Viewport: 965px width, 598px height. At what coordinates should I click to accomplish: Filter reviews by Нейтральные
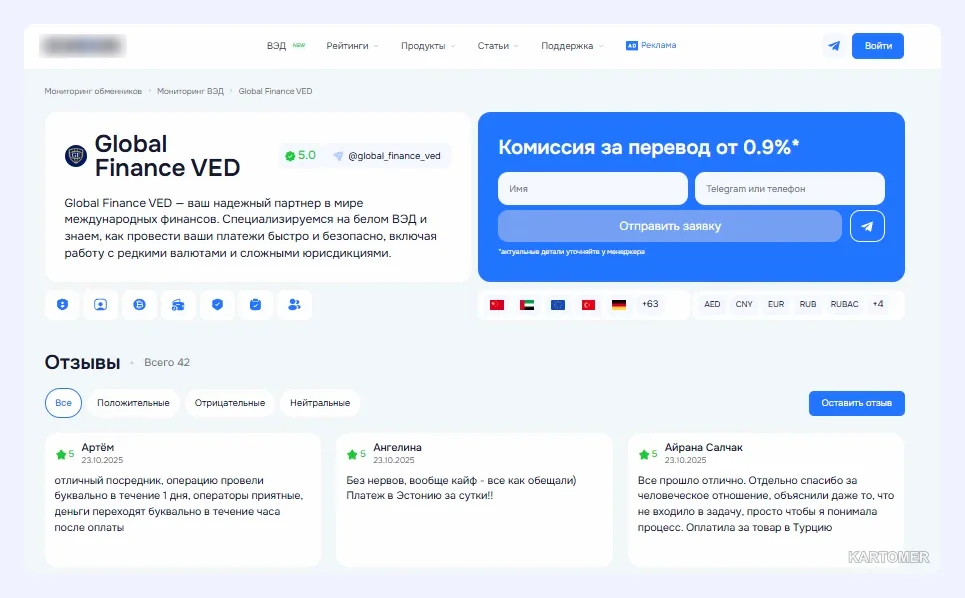click(320, 403)
